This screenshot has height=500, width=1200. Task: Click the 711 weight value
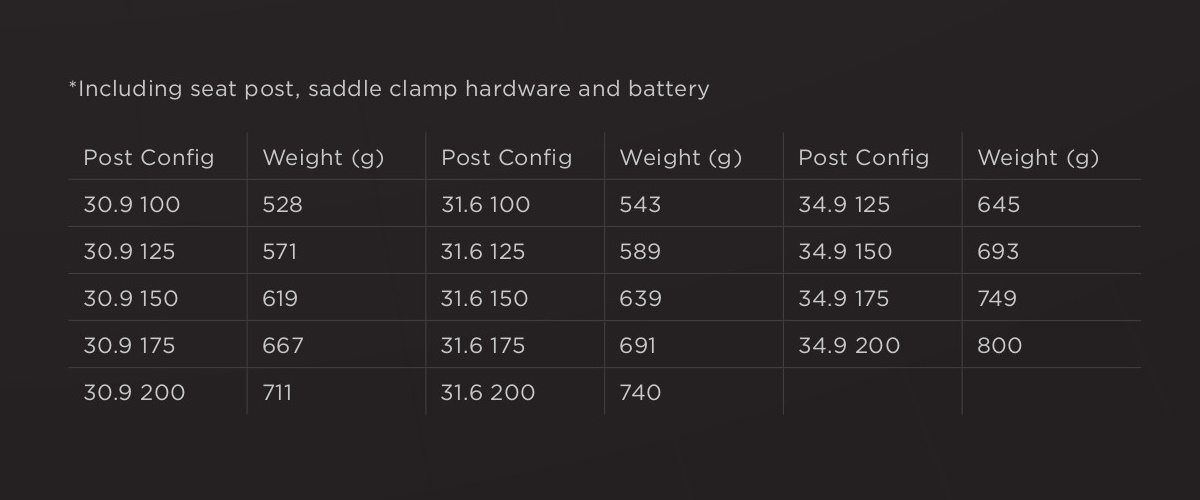click(x=277, y=393)
